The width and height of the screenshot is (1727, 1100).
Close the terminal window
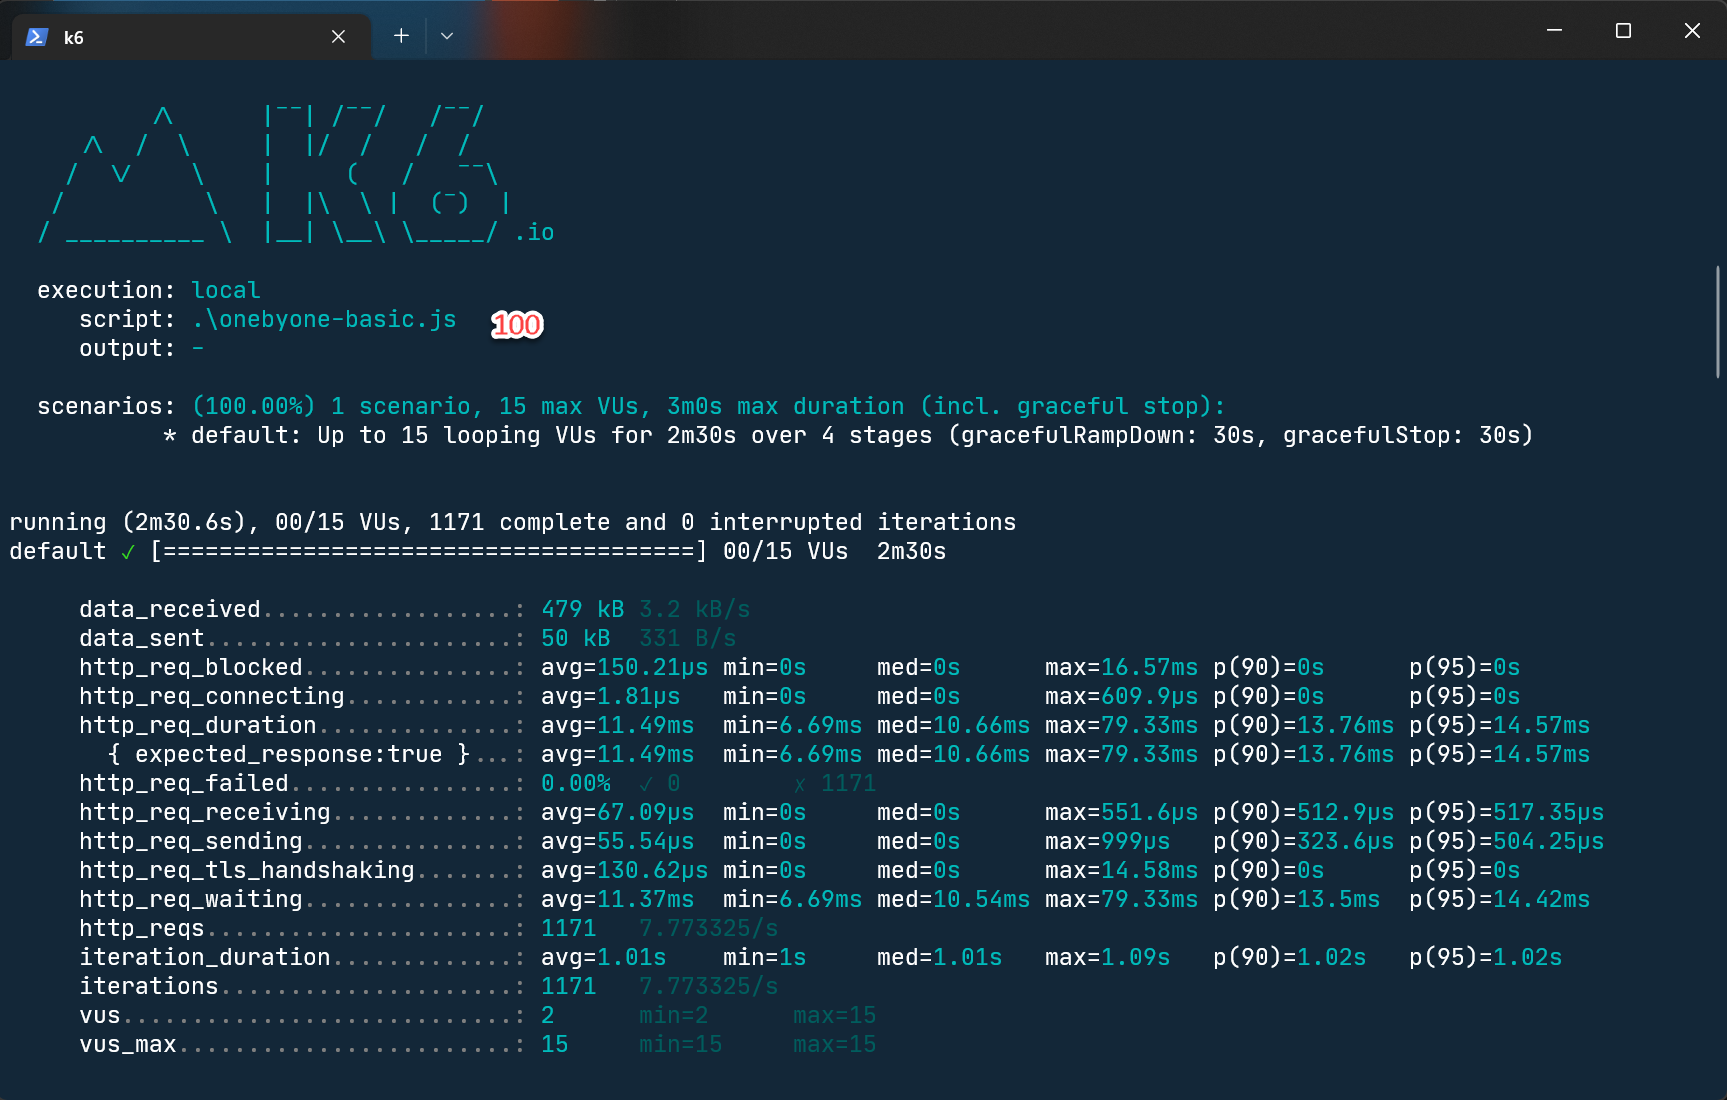[1692, 31]
